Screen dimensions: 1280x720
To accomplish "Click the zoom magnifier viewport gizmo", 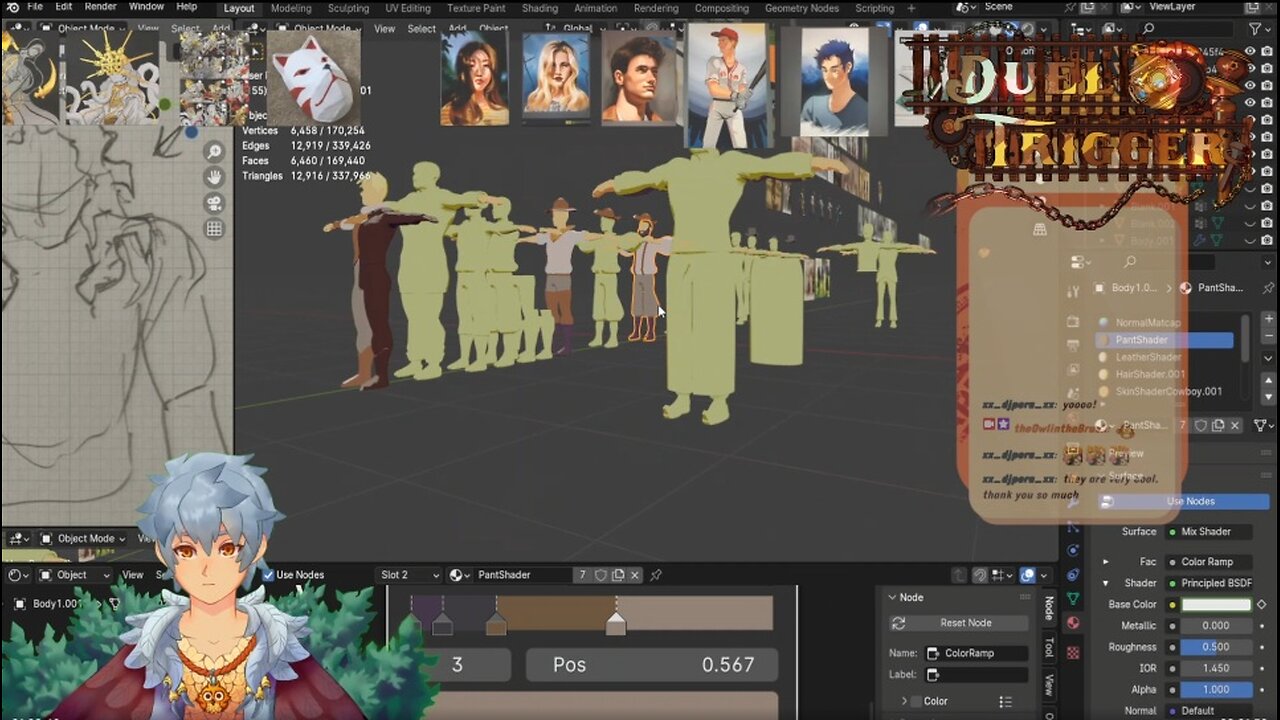I will 214,152.
